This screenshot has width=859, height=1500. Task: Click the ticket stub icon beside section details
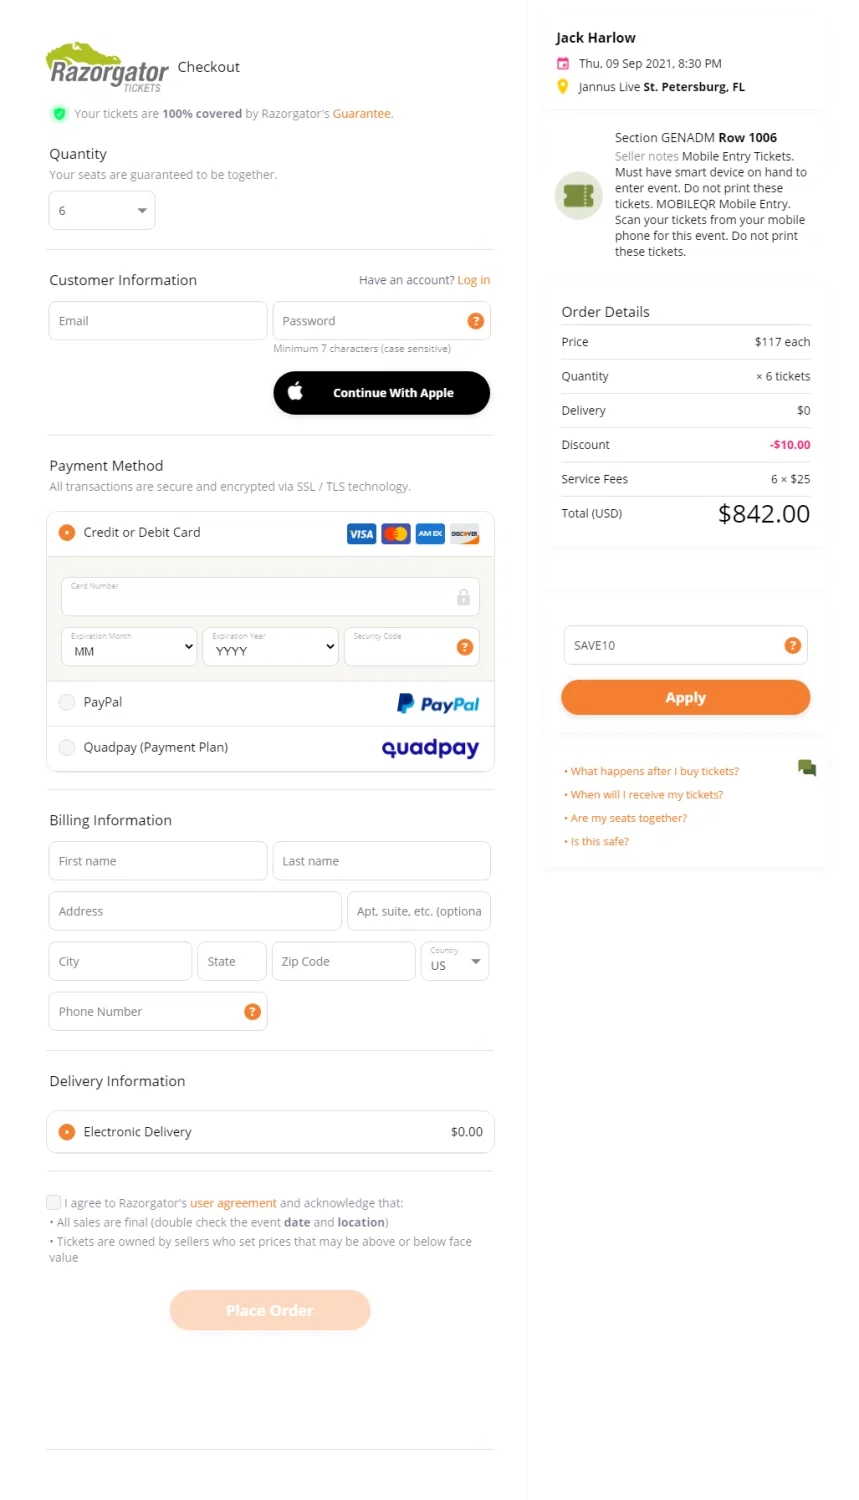(x=579, y=195)
